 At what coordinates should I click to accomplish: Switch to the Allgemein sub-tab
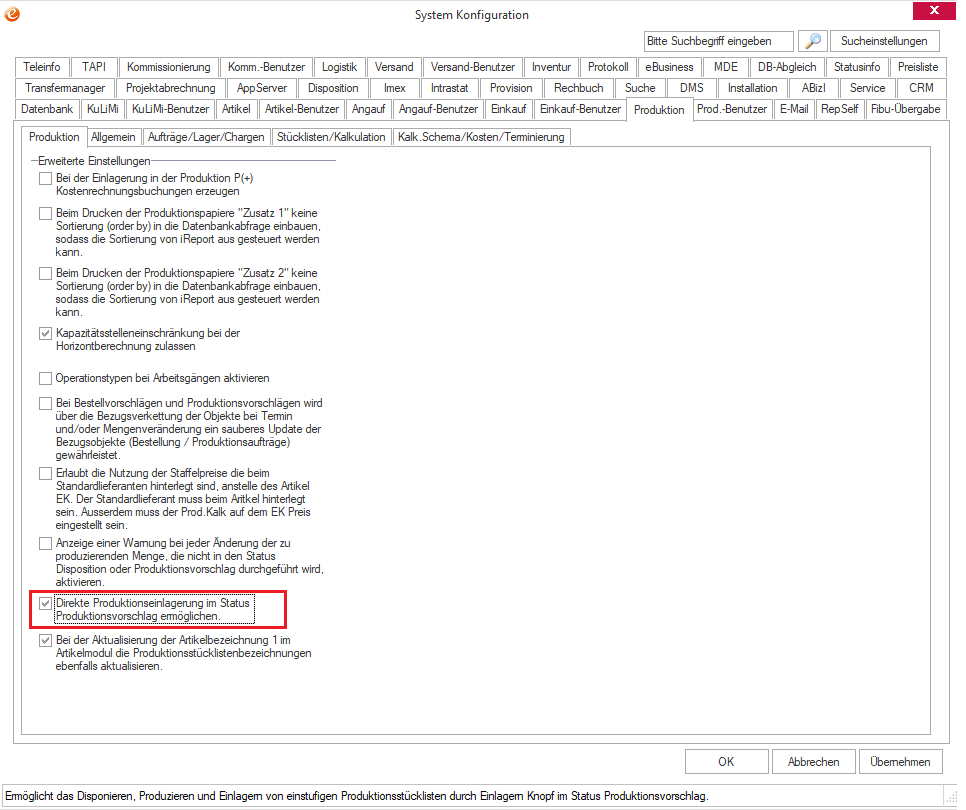[x=113, y=137]
